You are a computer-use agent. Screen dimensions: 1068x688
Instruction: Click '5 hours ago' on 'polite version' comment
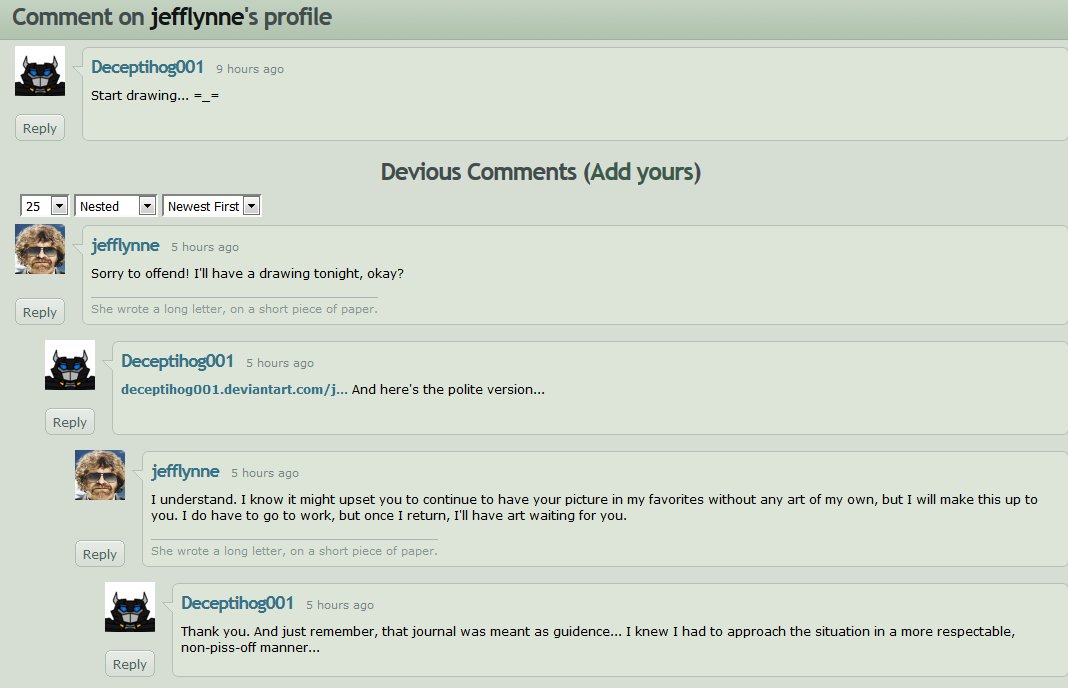coord(280,363)
